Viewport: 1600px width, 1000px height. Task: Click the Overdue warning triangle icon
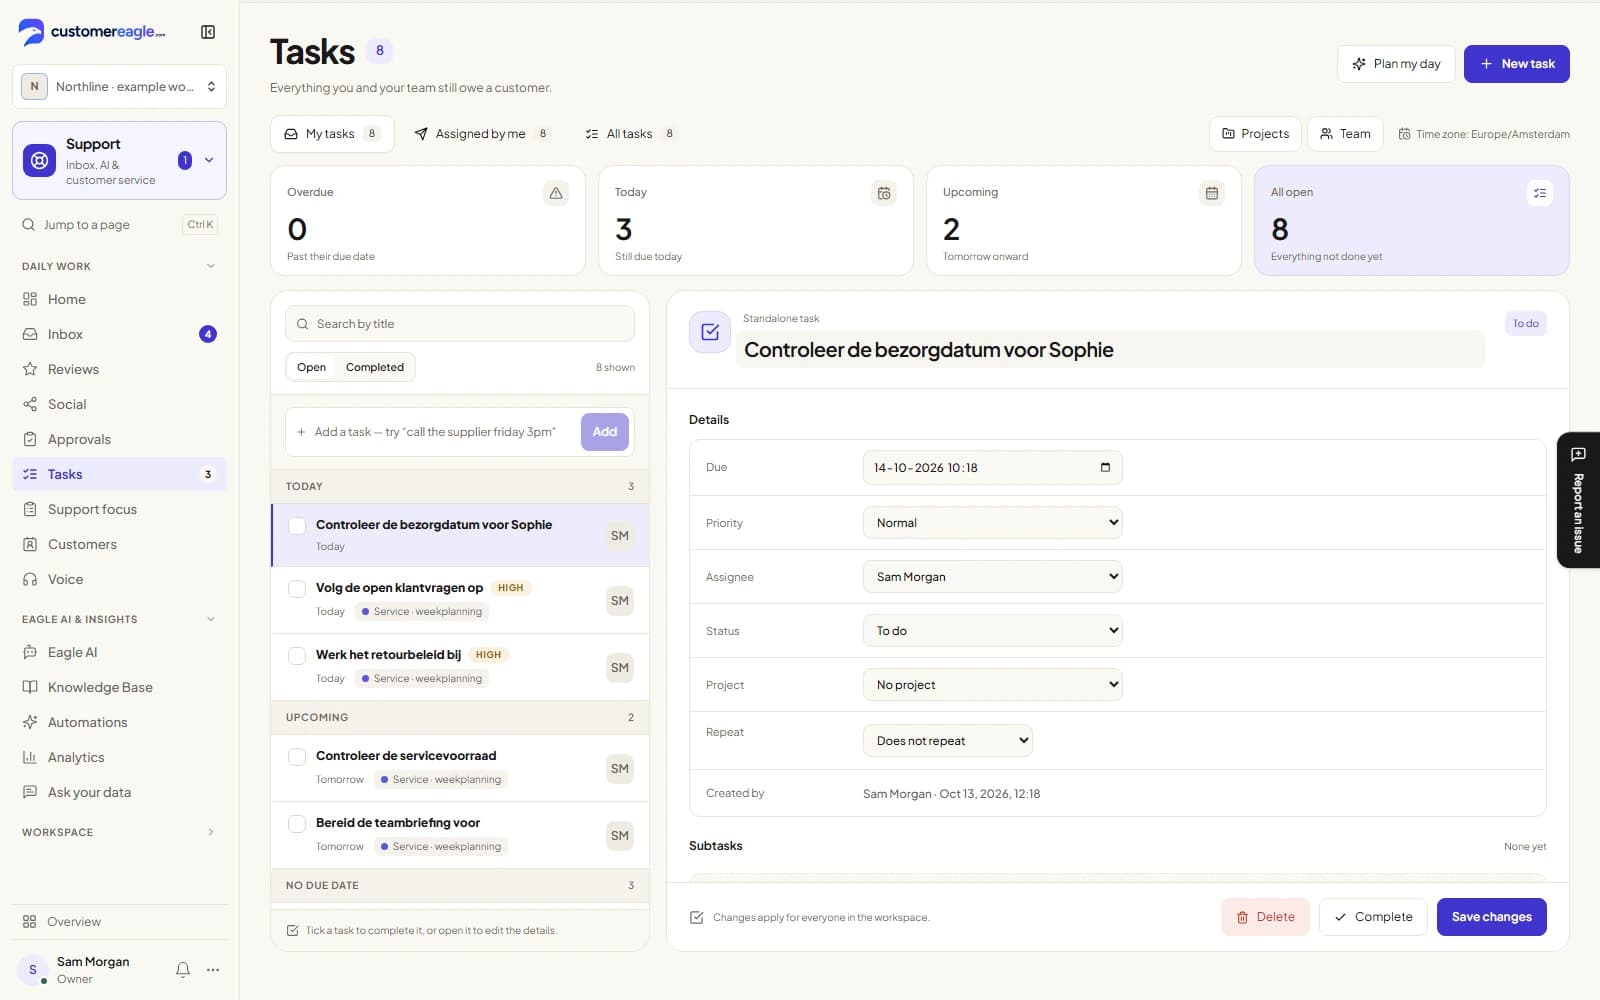[556, 193]
